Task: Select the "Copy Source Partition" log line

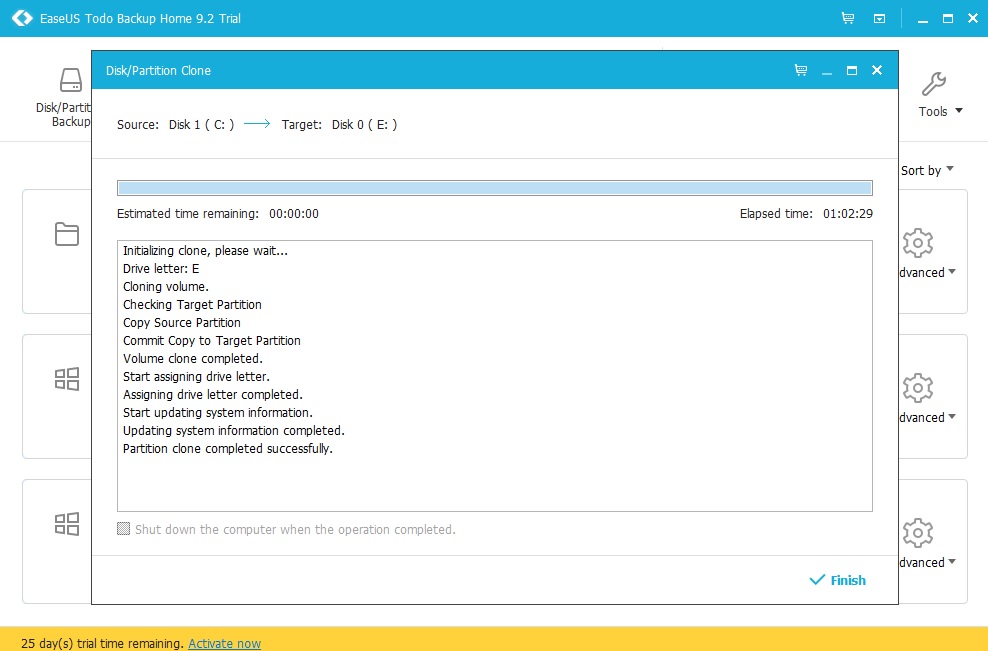Action: 181,323
